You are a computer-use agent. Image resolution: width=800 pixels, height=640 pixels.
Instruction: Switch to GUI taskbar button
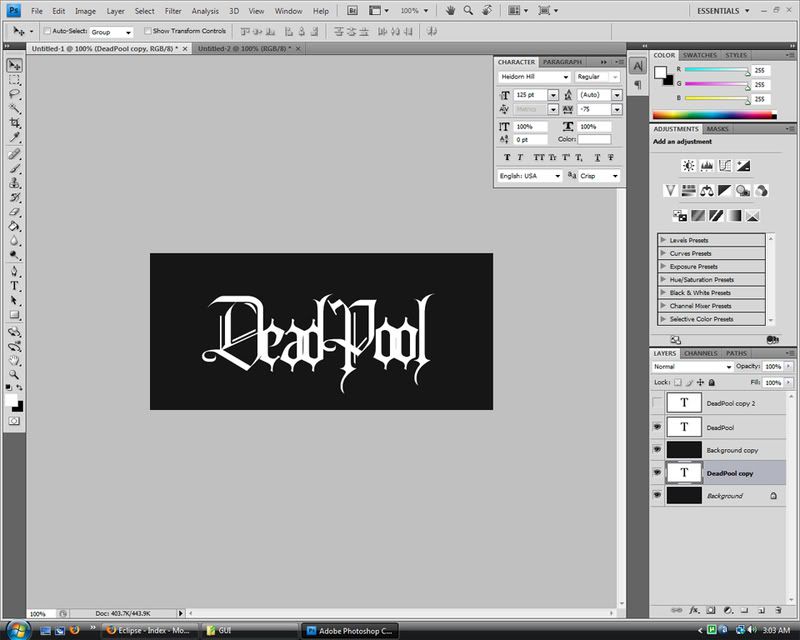(x=249, y=631)
